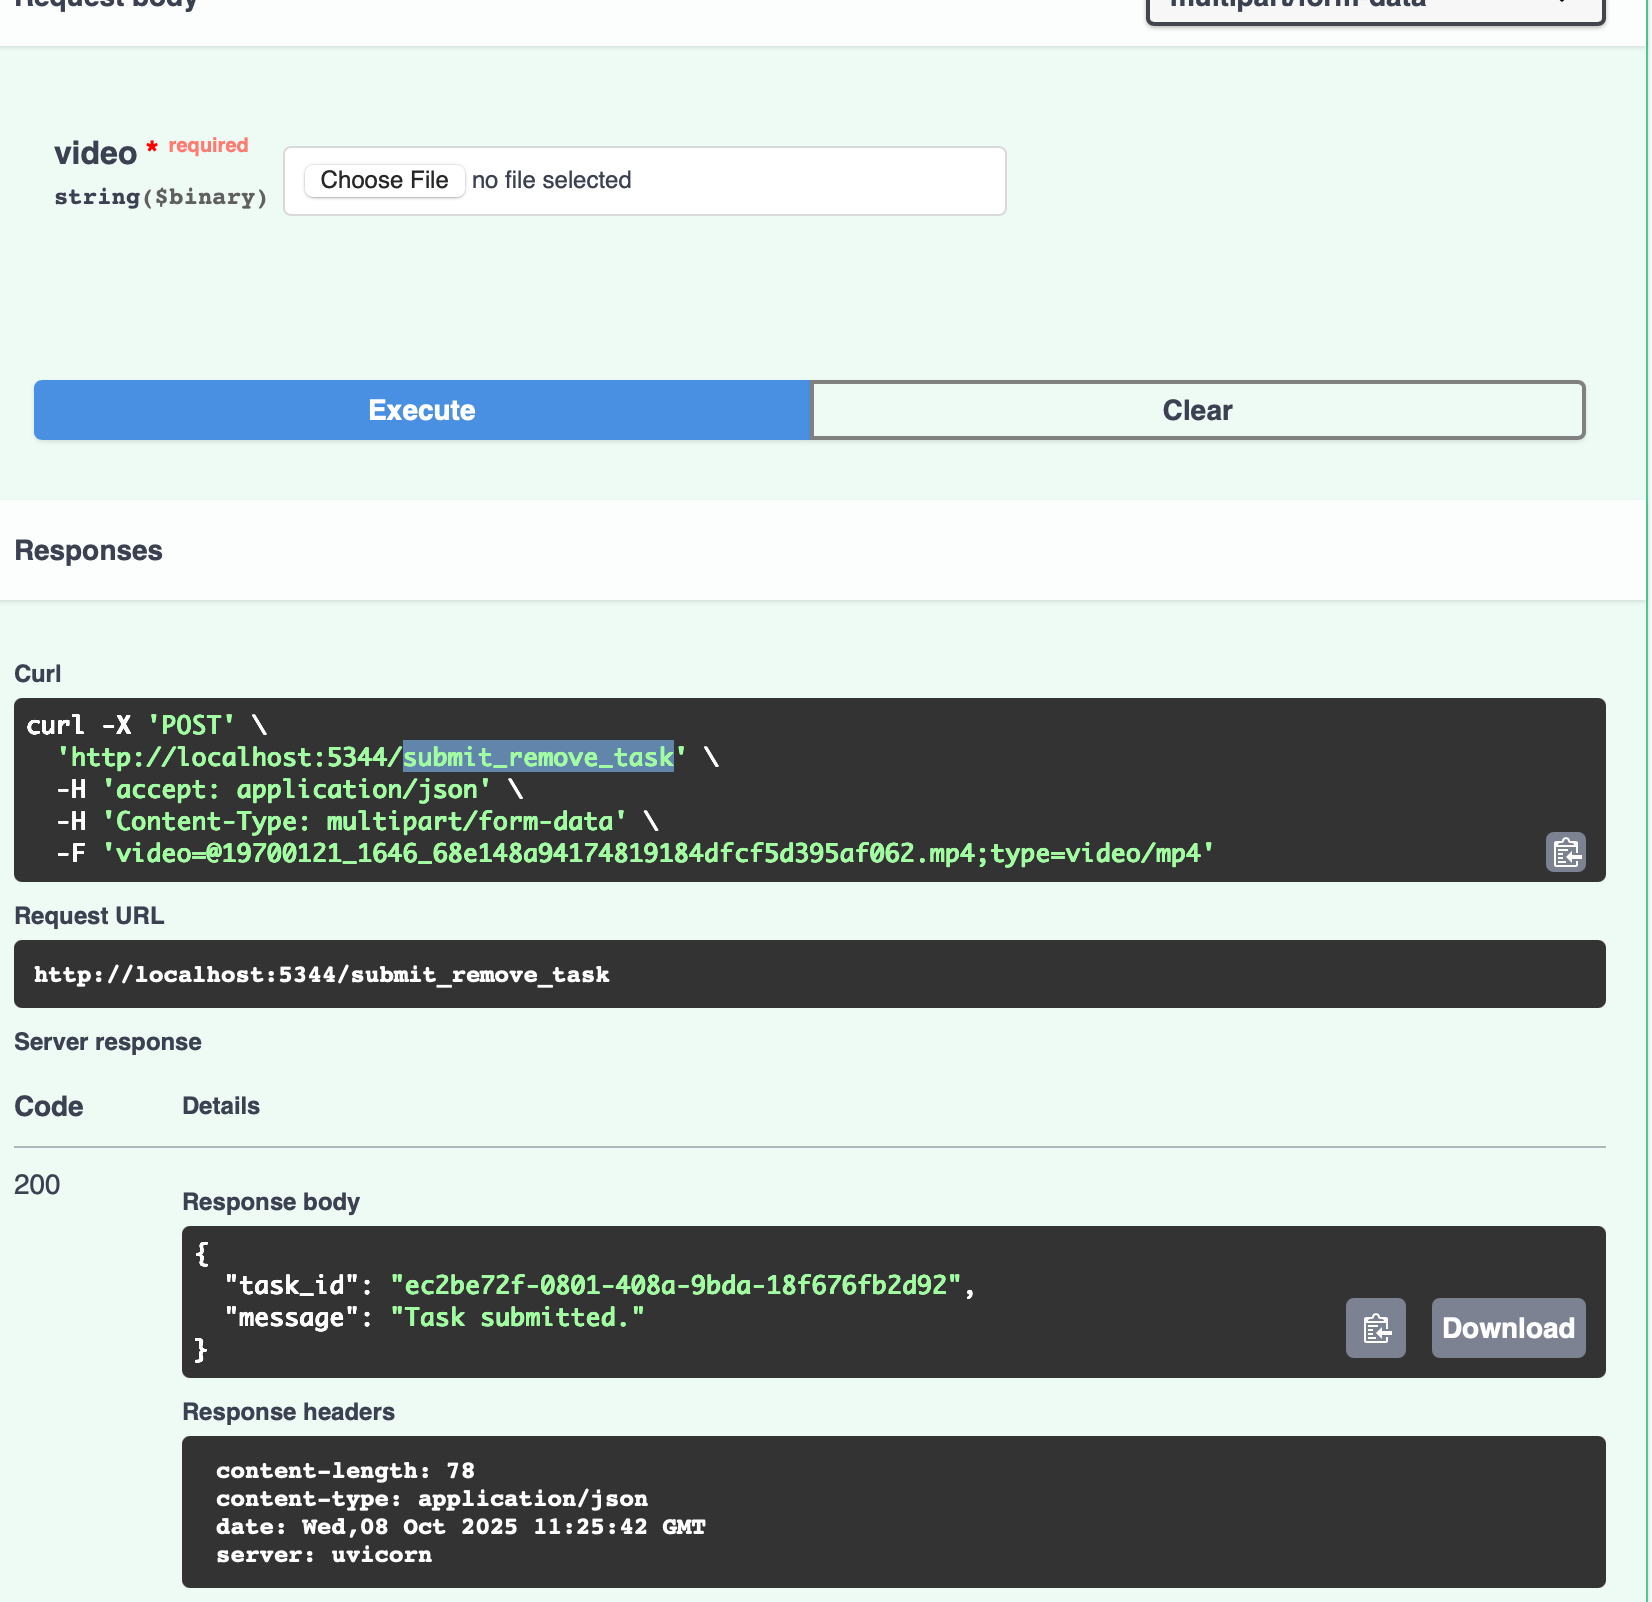Click the Responses section heading
1652x1602 pixels.
click(x=88, y=551)
